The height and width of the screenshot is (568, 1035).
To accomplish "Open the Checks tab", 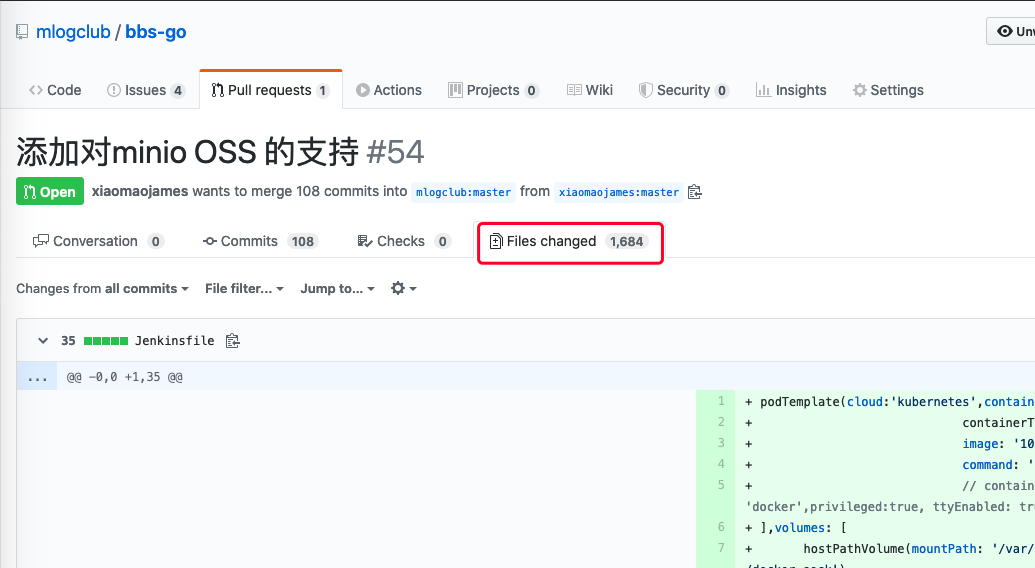I will [403, 241].
